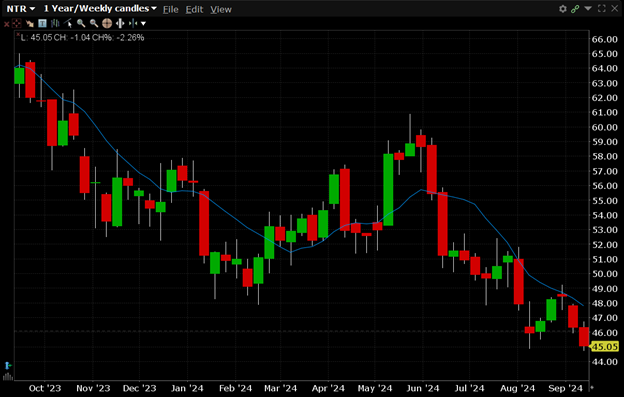The height and width of the screenshot is (397, 624).
Task: Open the File menu
Action: point(170,9)
